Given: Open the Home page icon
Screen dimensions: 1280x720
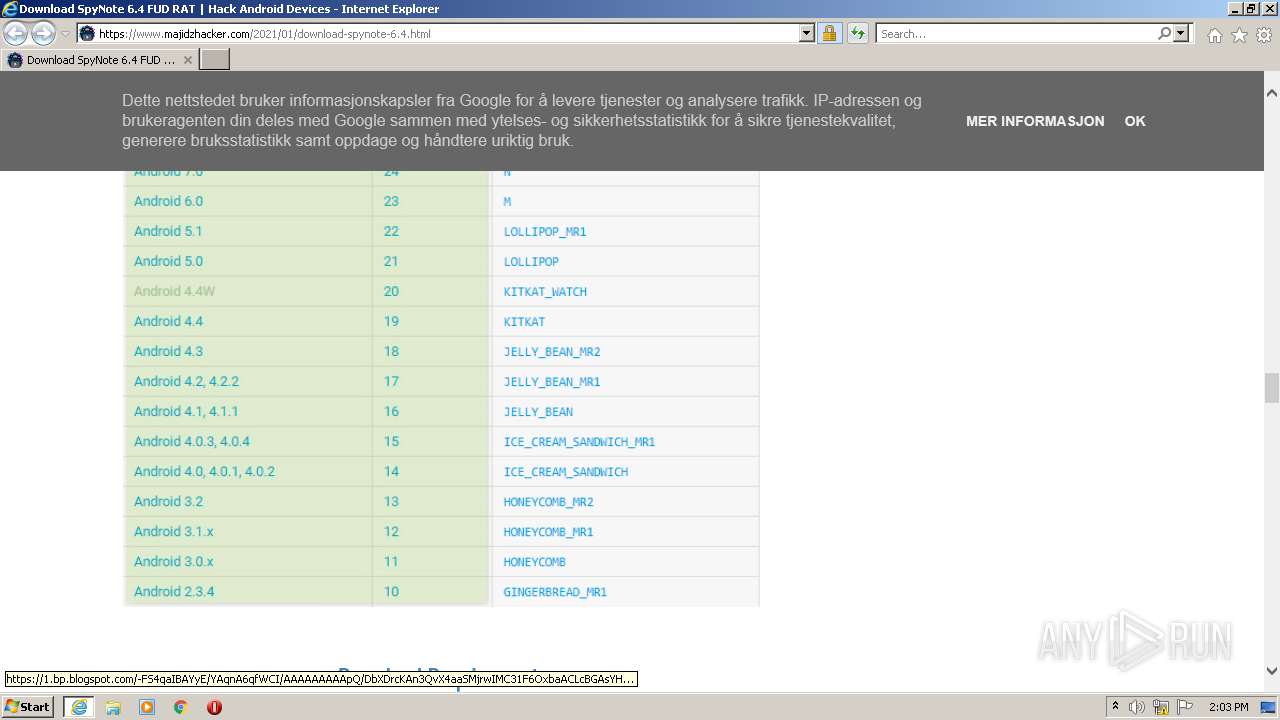Looking at the screenshot, I should 1214,35.
